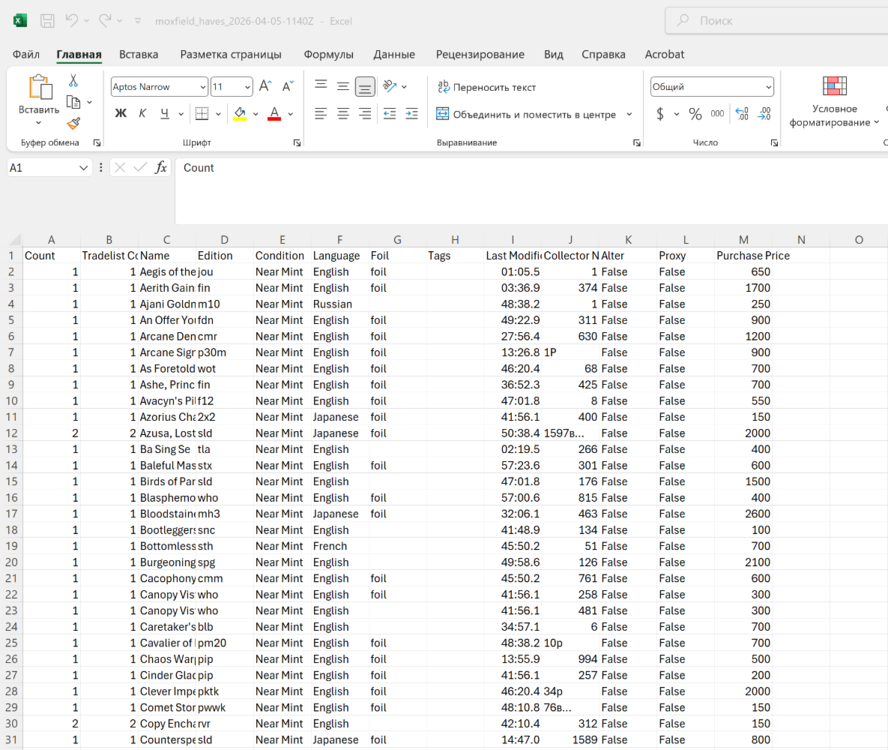This screenshot has width=888, height=750.
Task: Expand the number format dropdown (Общий)
Action: (768, 87)
